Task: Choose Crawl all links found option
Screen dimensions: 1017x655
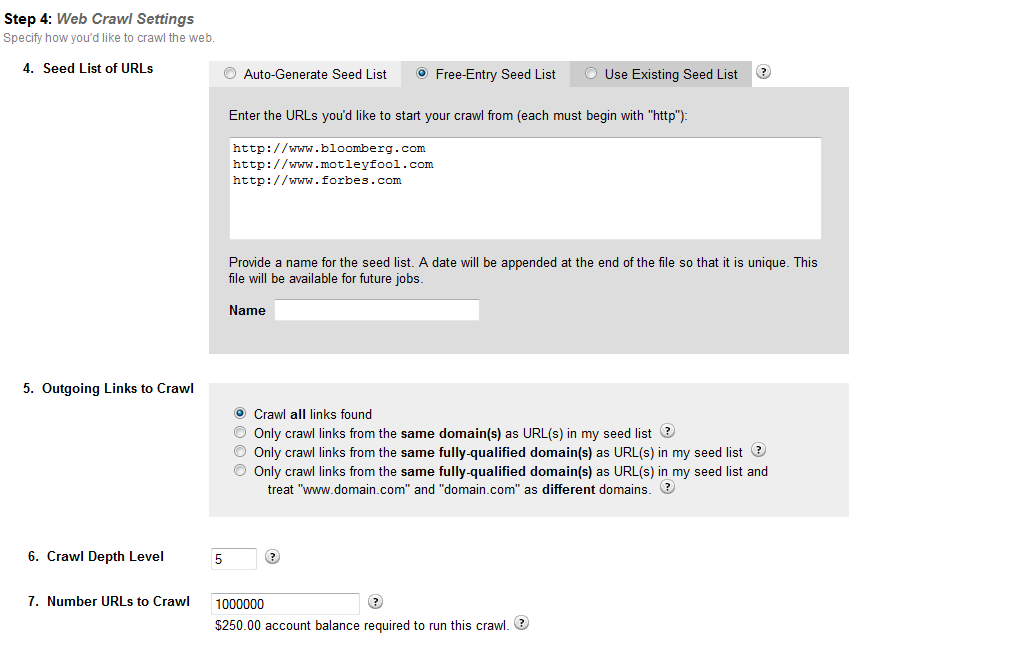Action: click(239, 413)
